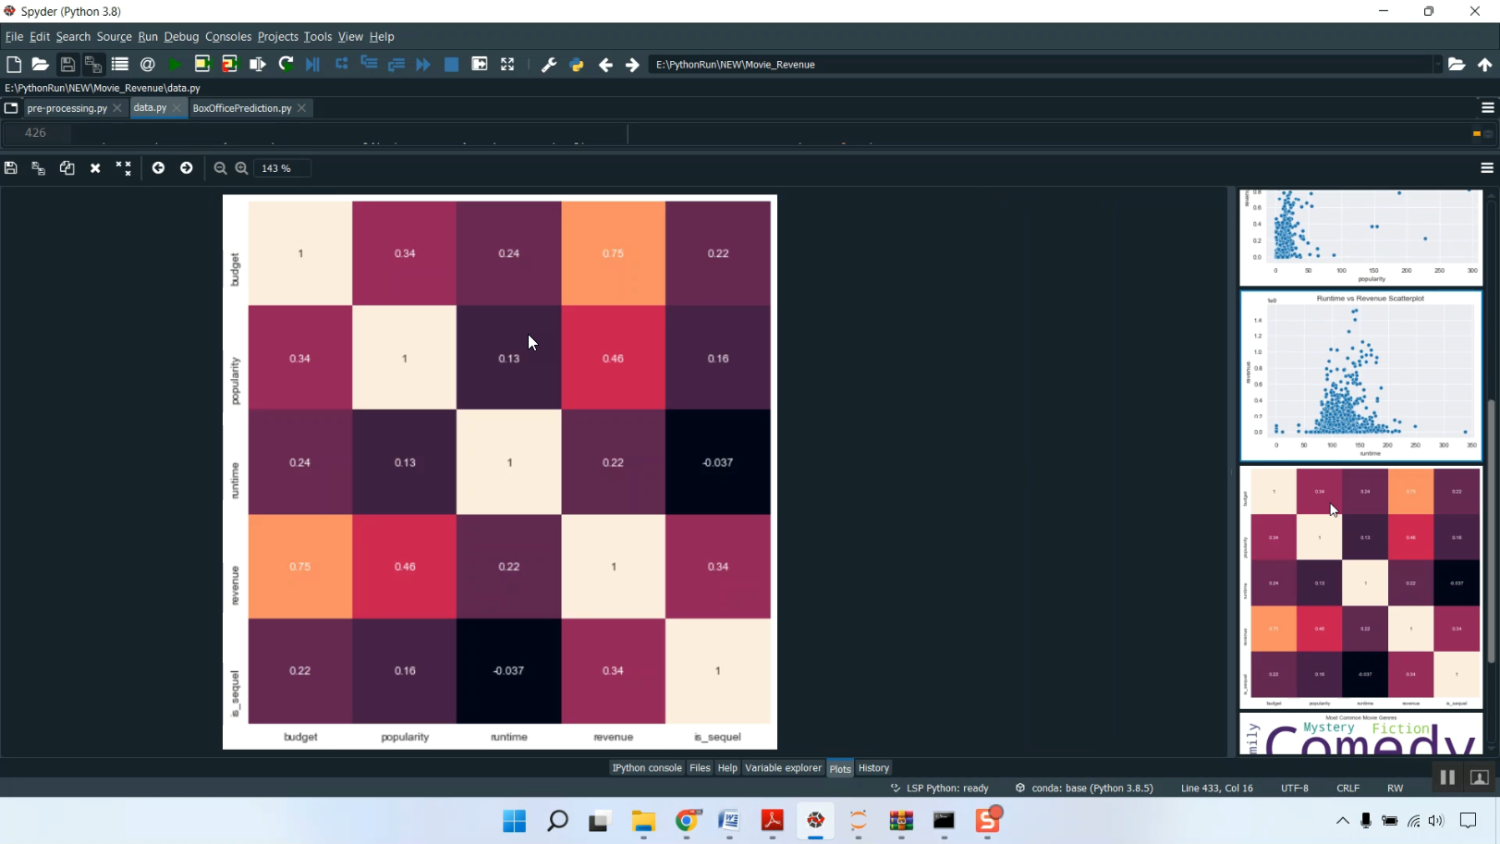Switch to the Variable explorer tab
1500x844 pixels.
[x=782, y=768]
